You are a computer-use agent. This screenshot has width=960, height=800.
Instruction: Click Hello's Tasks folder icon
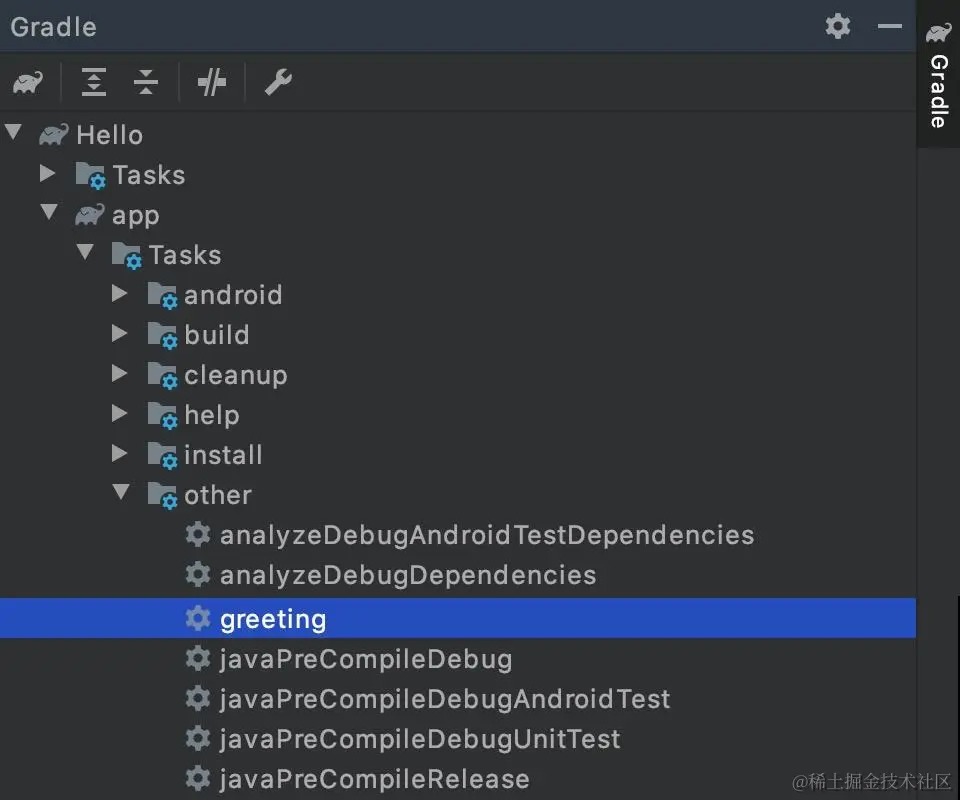point(91,176)
